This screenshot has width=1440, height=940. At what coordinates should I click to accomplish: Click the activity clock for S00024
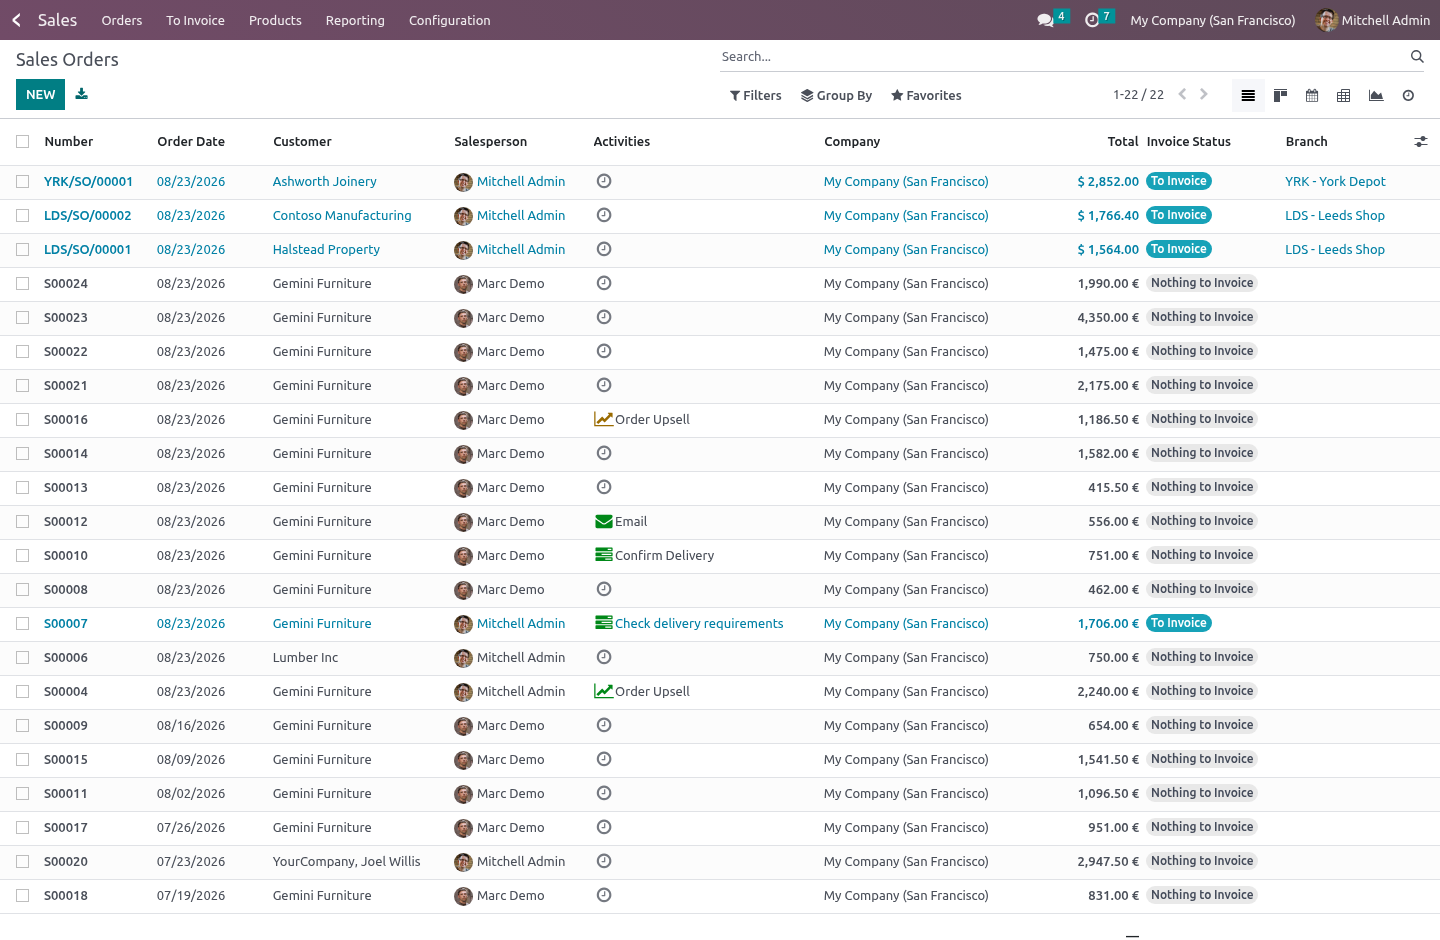point(604,283)
